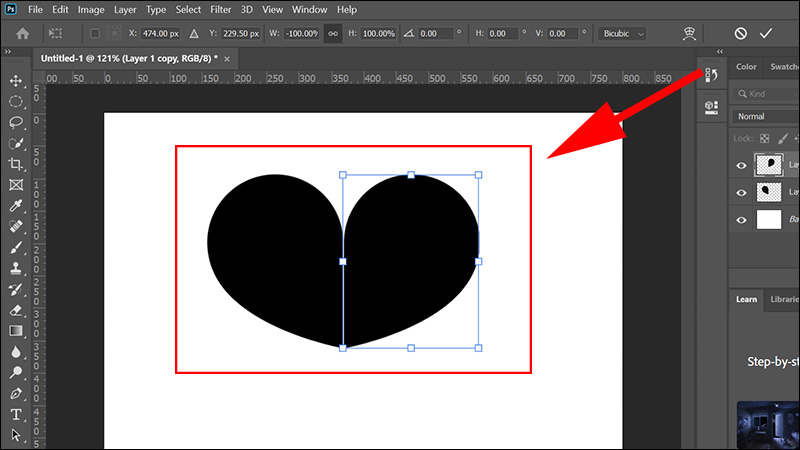Activate the Eraser tool
800x450 pixels.
click(16, 310)
